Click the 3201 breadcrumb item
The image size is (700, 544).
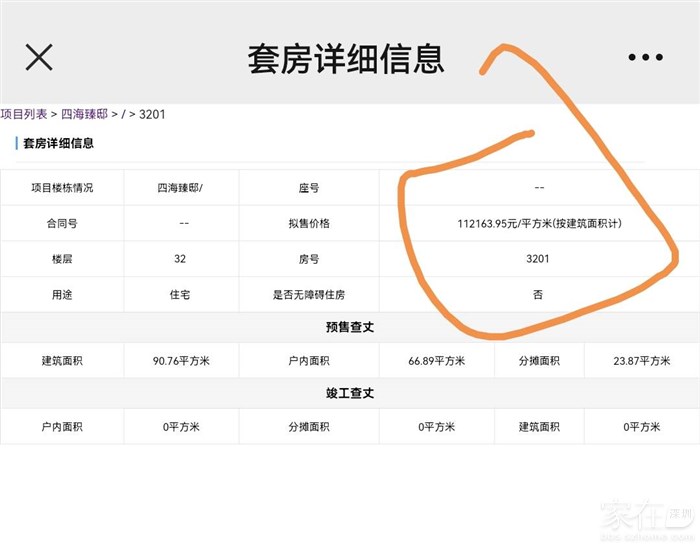(152, 114)
